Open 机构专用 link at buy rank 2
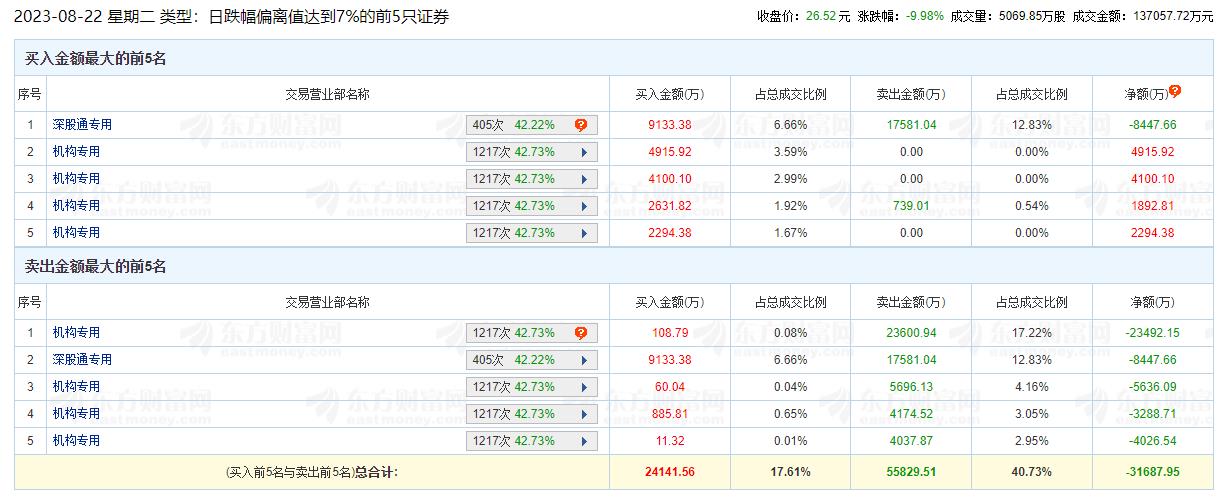This screenshot has height=497, width=1224. [x=77, y=152]
